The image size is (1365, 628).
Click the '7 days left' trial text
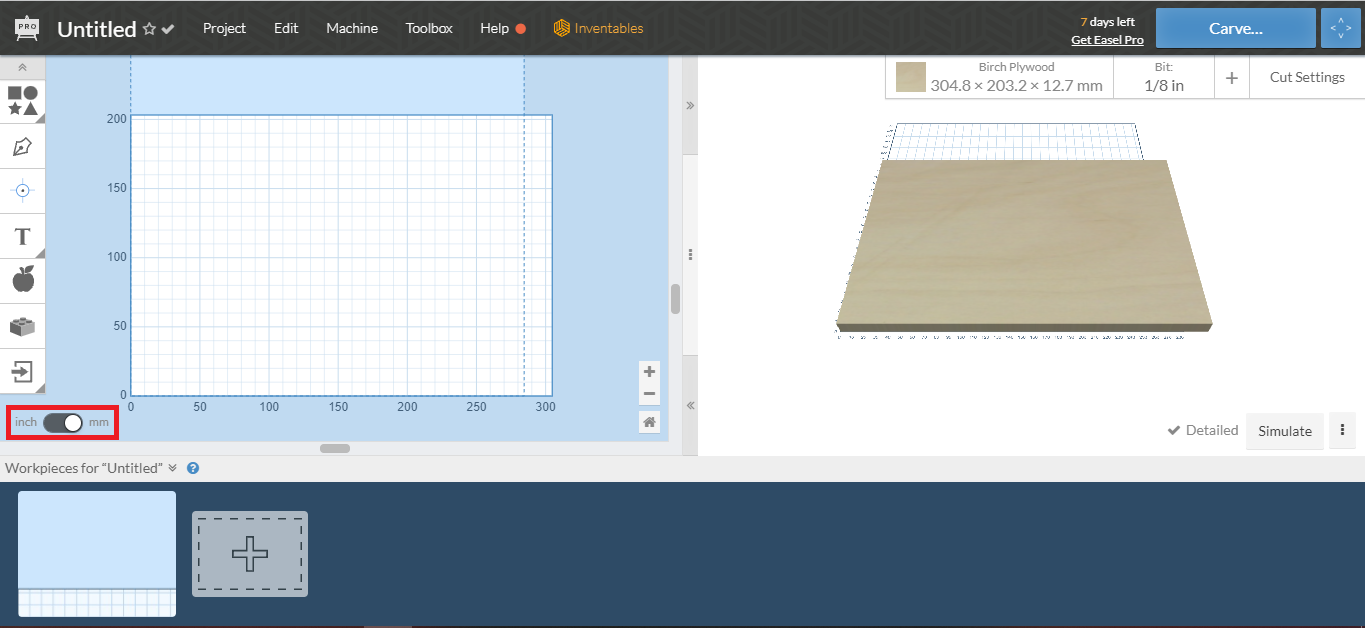click(1107, 22)
